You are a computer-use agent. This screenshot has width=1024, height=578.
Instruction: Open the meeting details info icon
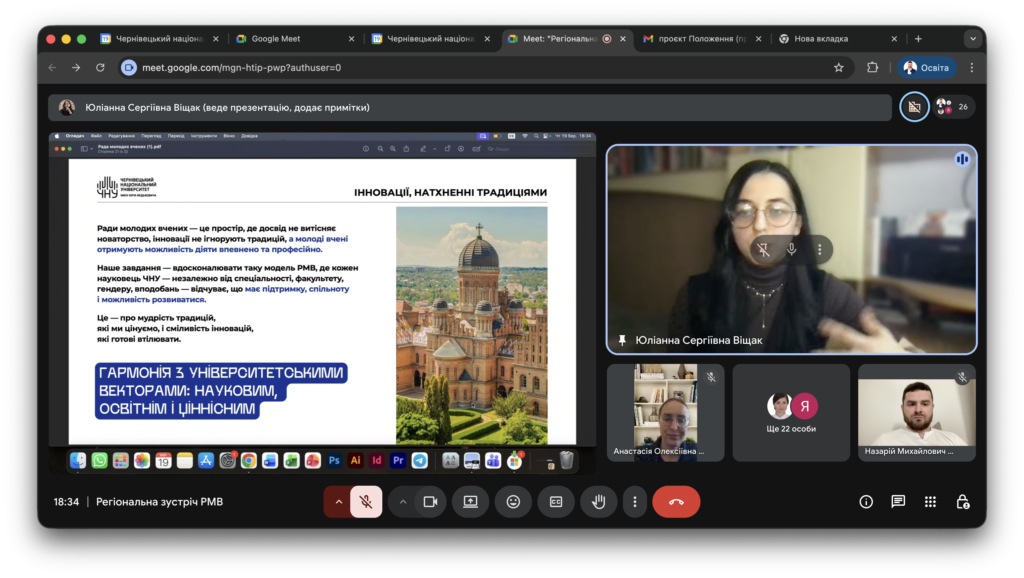pos(866,502)
